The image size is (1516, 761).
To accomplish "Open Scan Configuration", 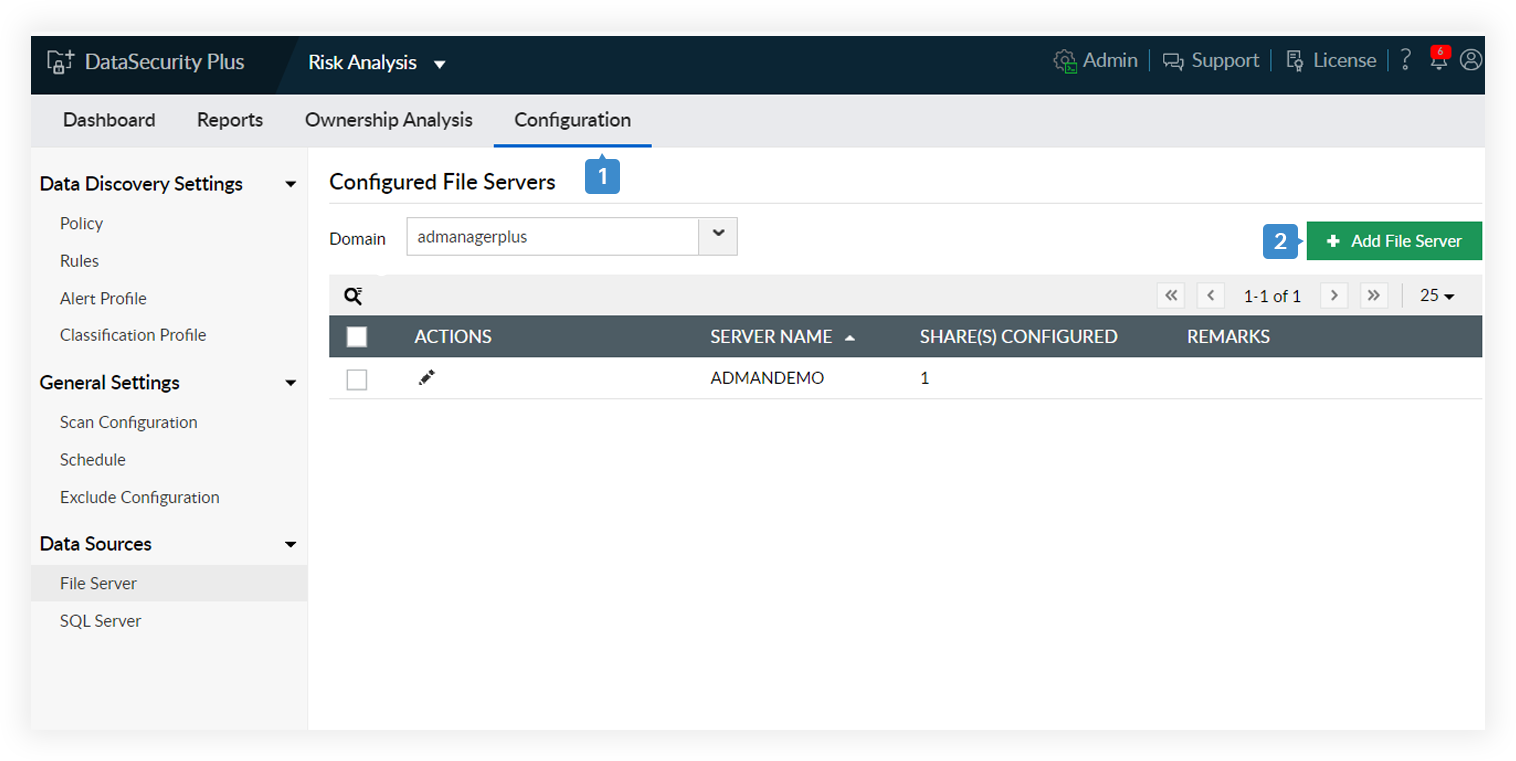I will (x=129, y=422).
